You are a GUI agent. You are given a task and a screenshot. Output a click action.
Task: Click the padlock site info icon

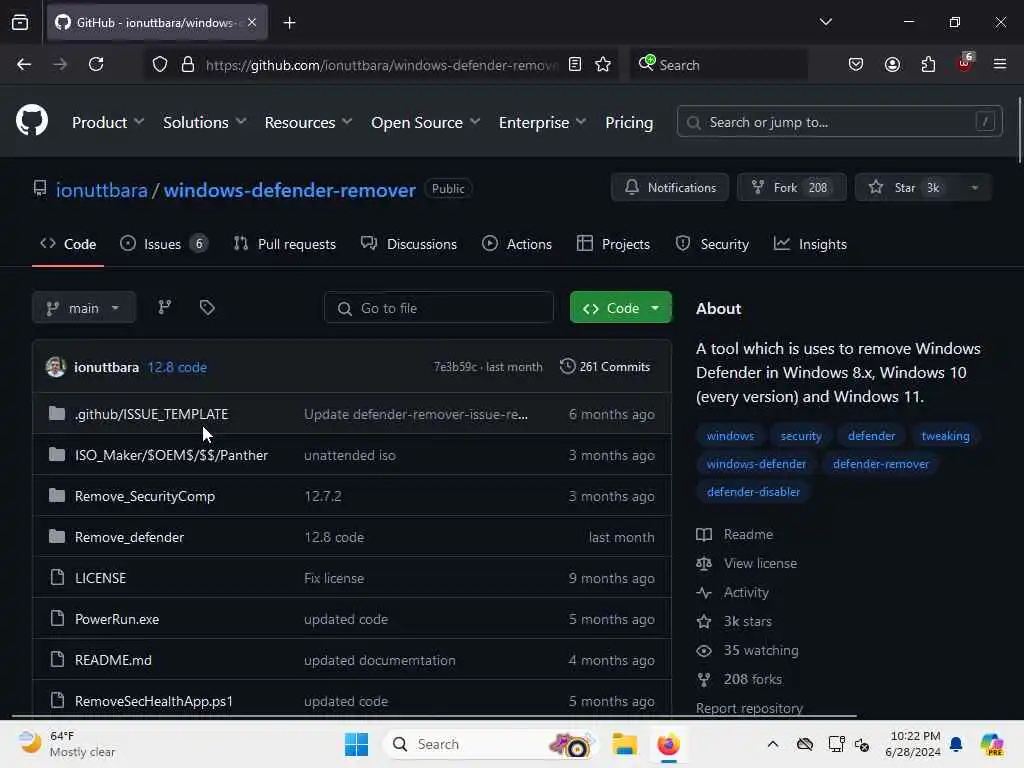(187, 64)
